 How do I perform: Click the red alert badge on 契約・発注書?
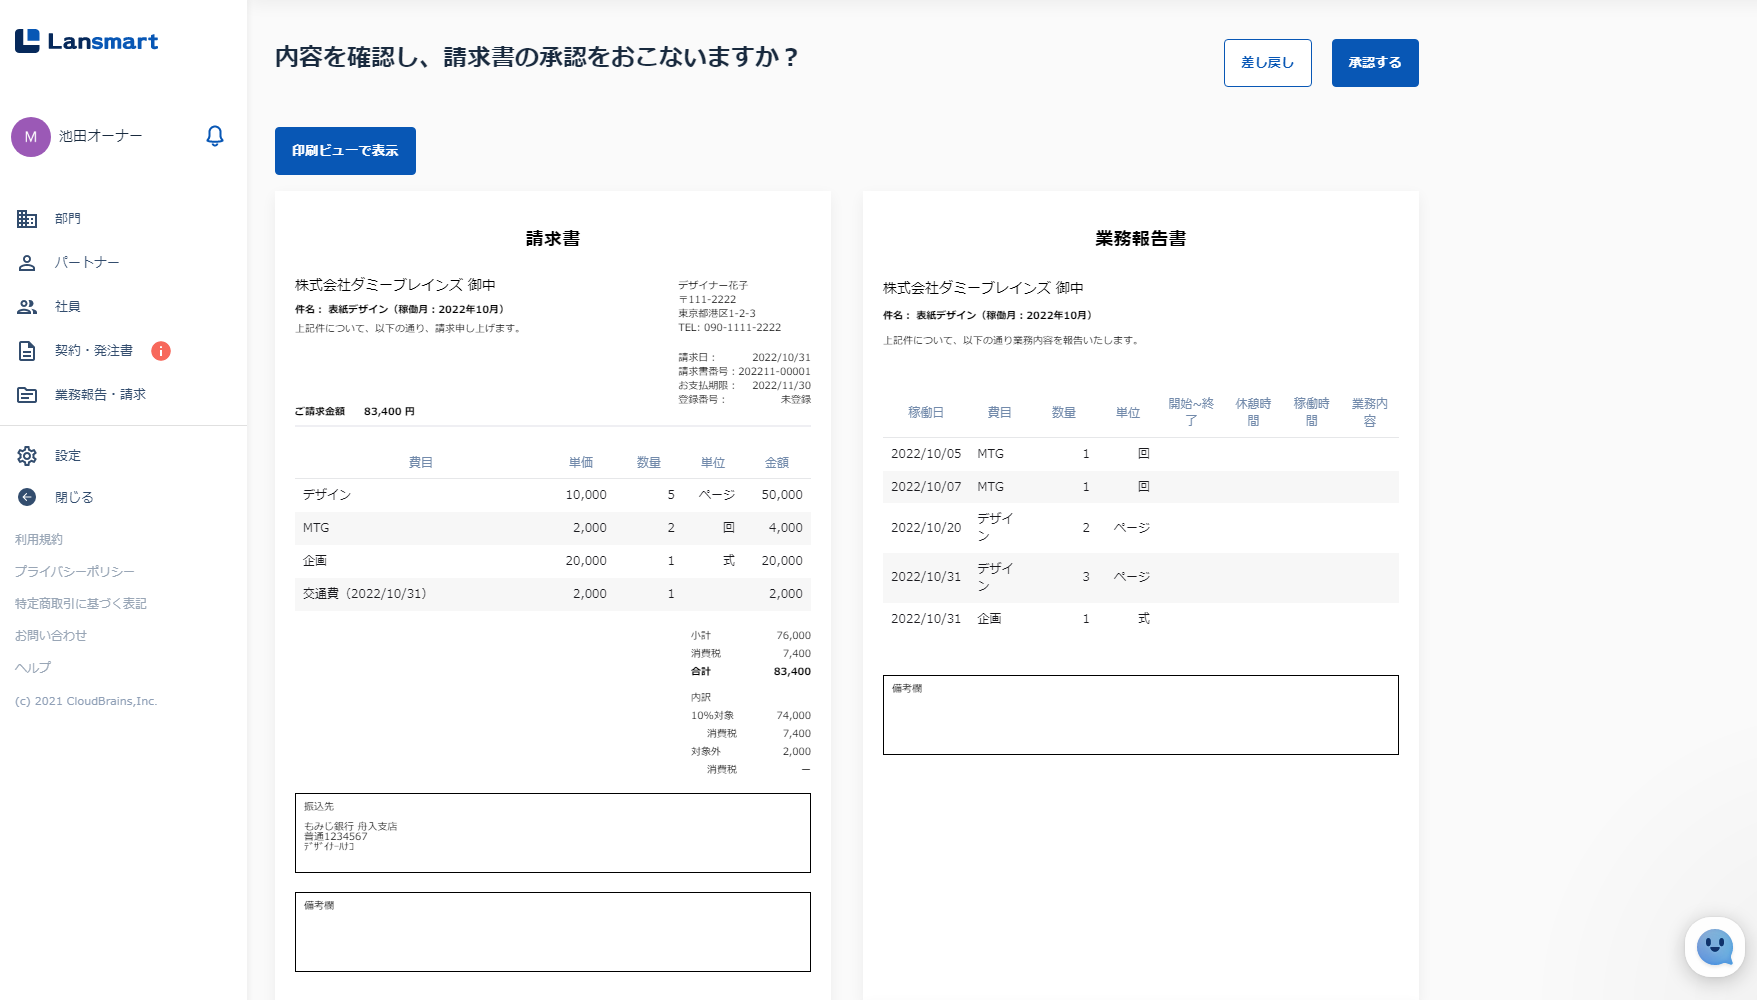click(x=161, y=351)
